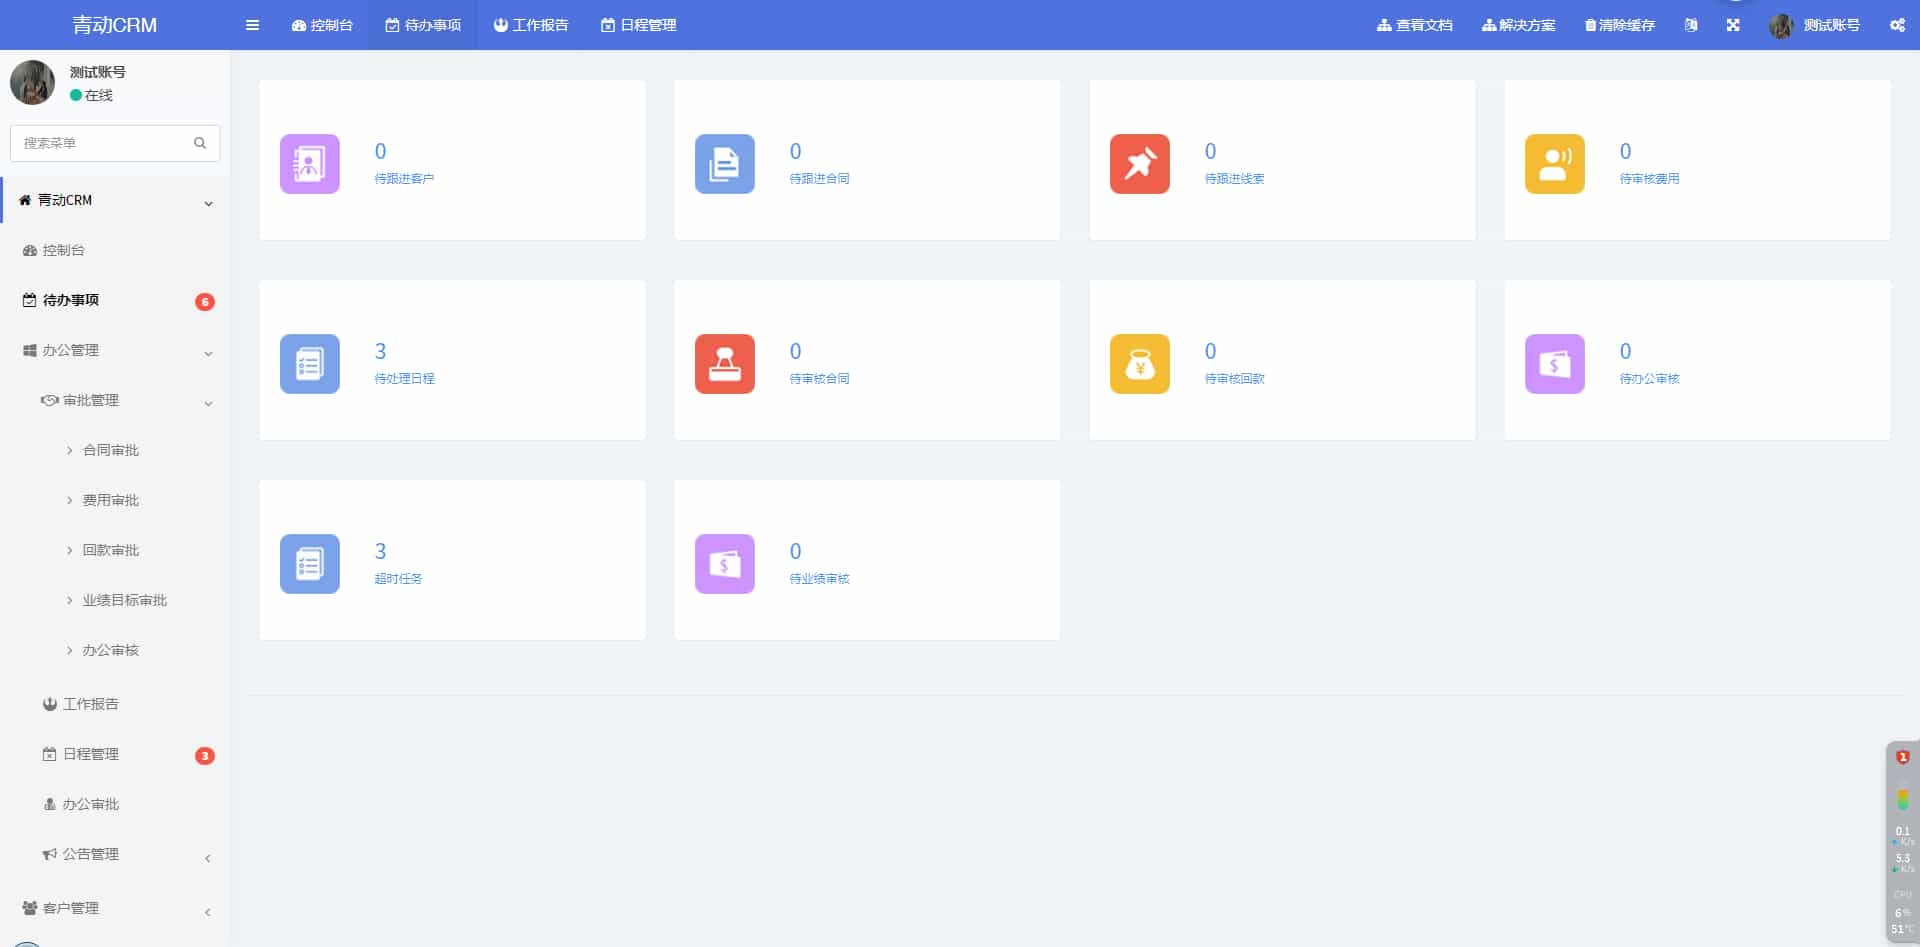Open the 测试账号 user menu in the header

[1815, 25]
